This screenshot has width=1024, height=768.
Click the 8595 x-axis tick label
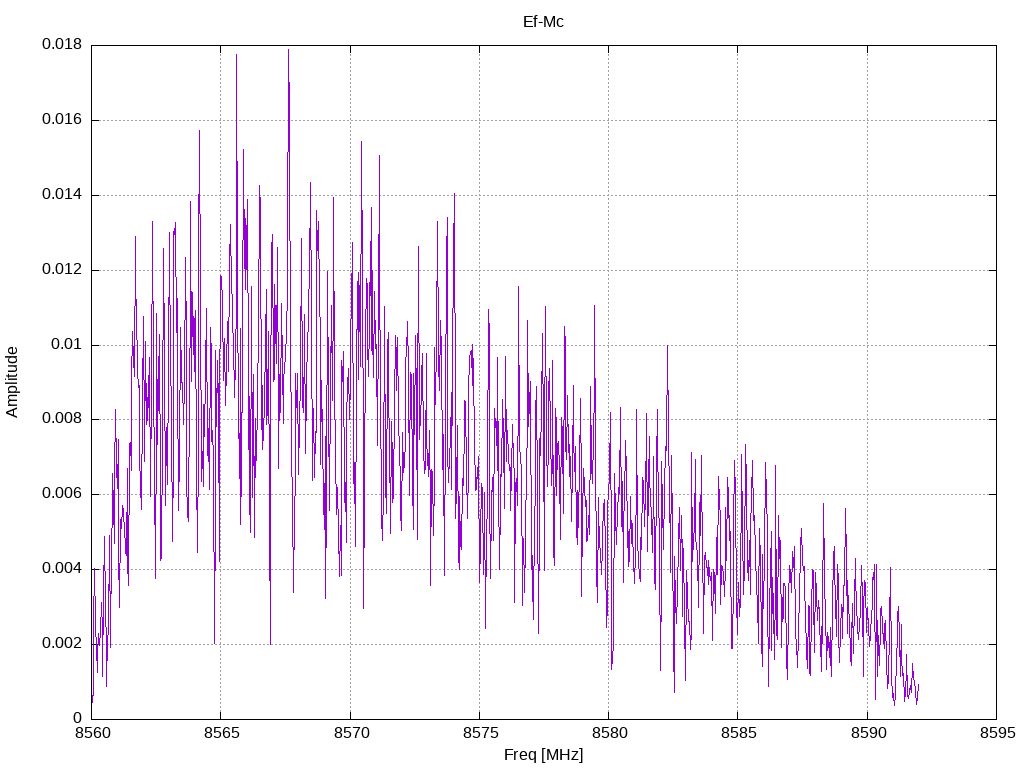(997, 733)
